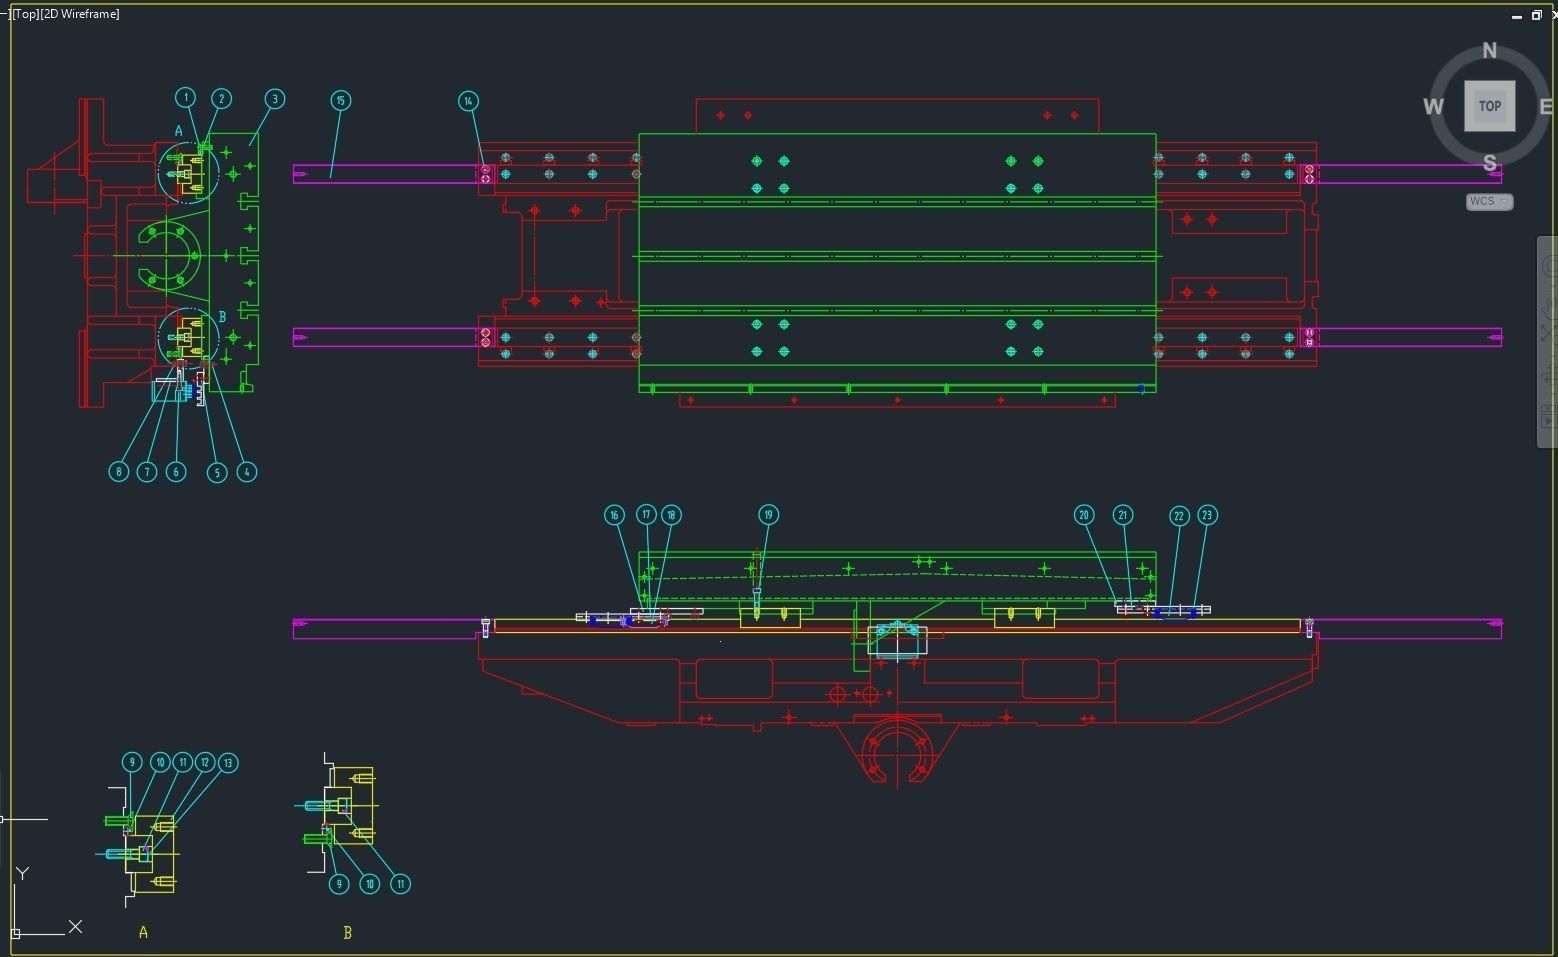Select balloon number 23 callout
The width and height of the screenshot is (1558, 957).
[1207, 515]
